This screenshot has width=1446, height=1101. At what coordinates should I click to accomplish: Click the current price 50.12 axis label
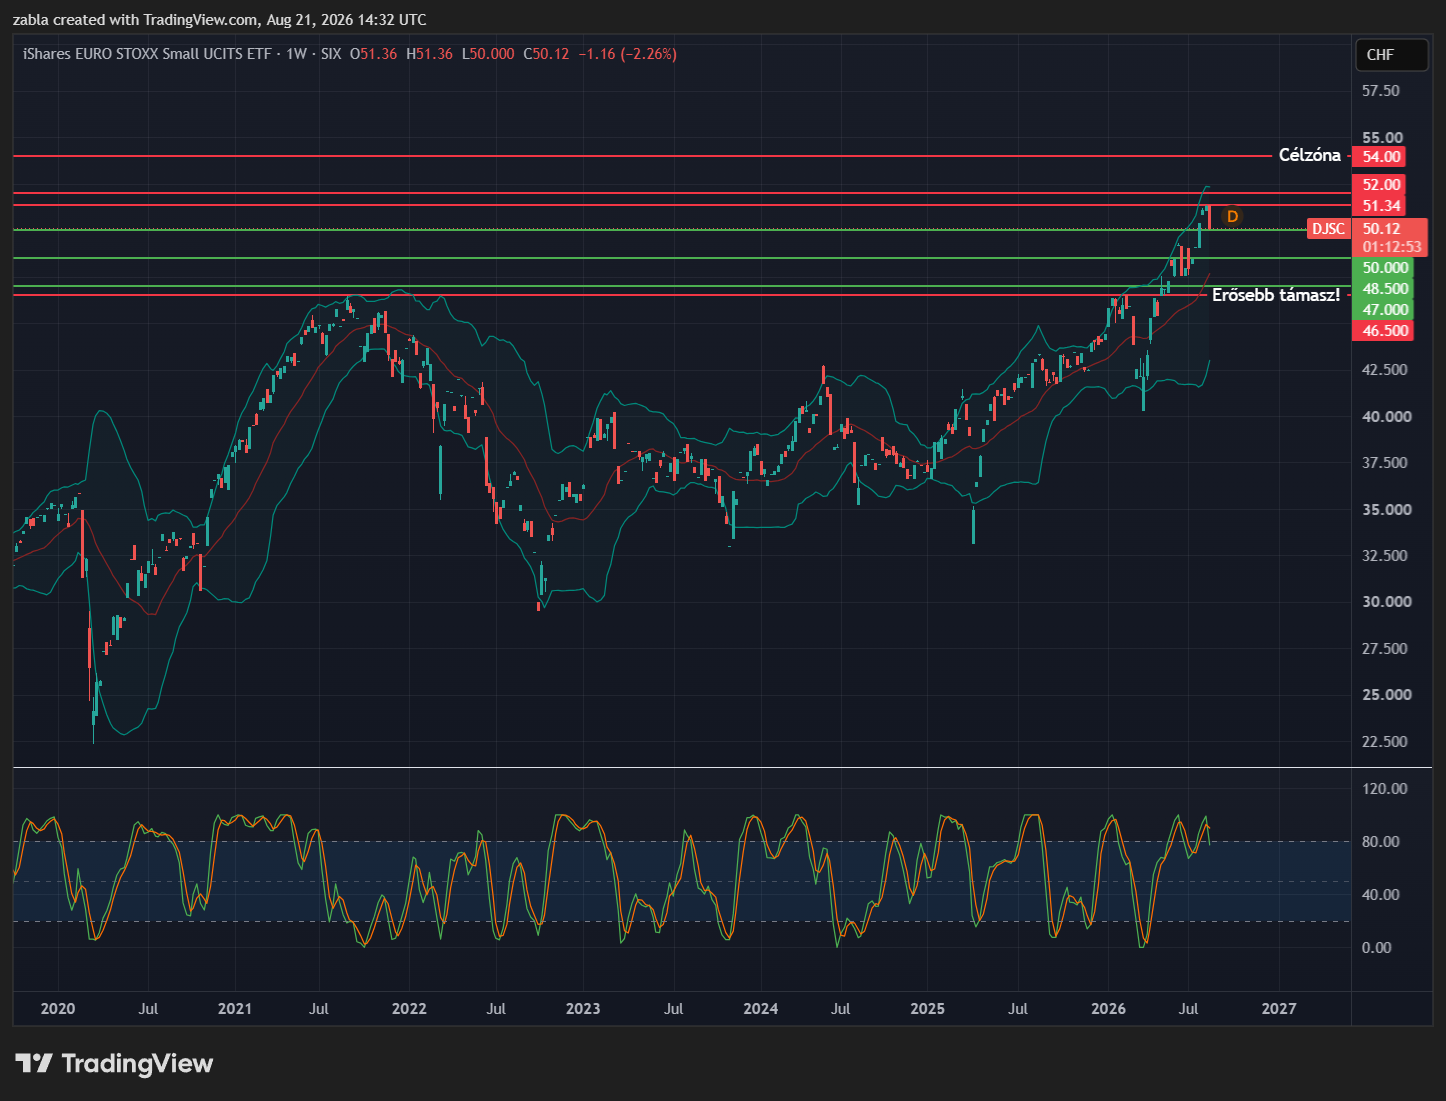1381,229
